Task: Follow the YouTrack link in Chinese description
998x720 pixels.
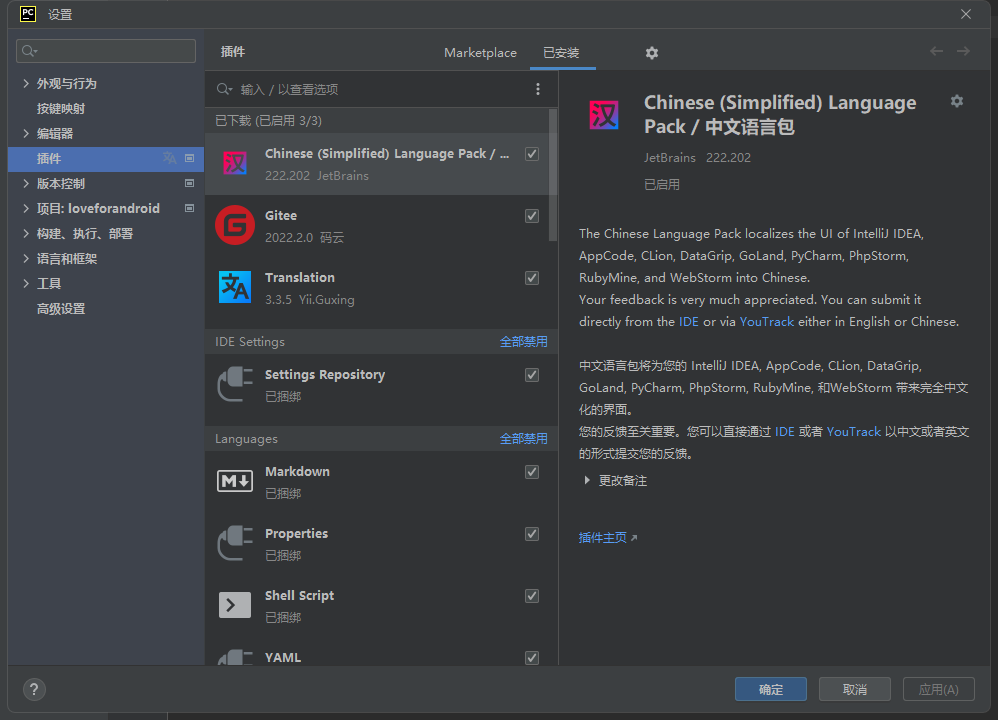Action: pos(854,432)
